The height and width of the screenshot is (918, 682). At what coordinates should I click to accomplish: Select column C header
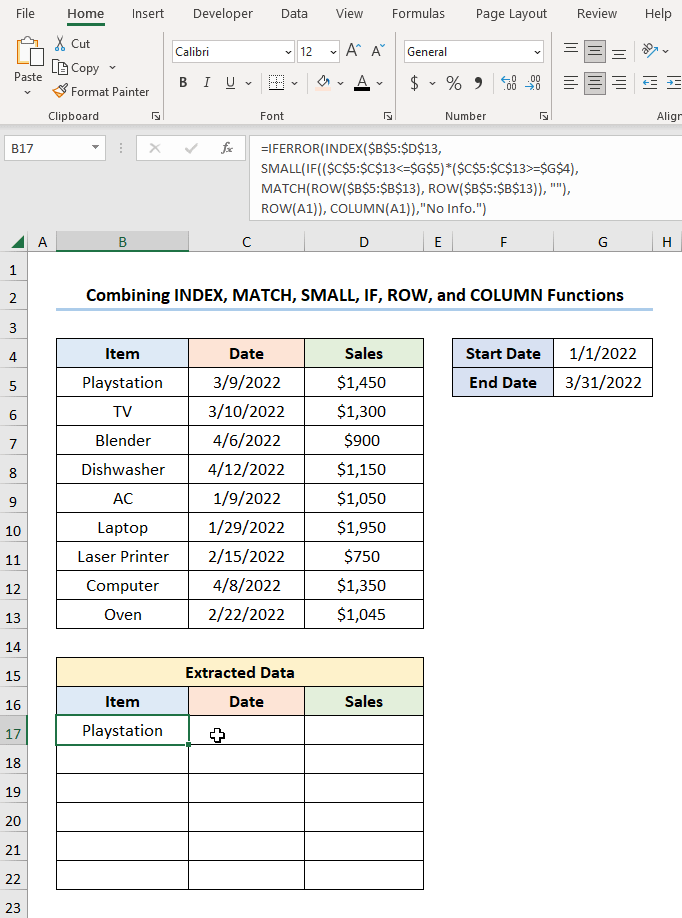click(246, 242)
